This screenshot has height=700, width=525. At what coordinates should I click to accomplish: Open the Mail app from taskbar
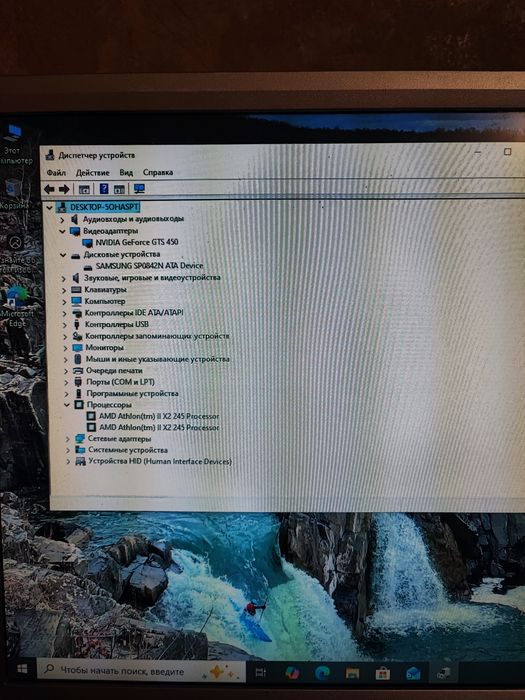(x=413, y=673)
